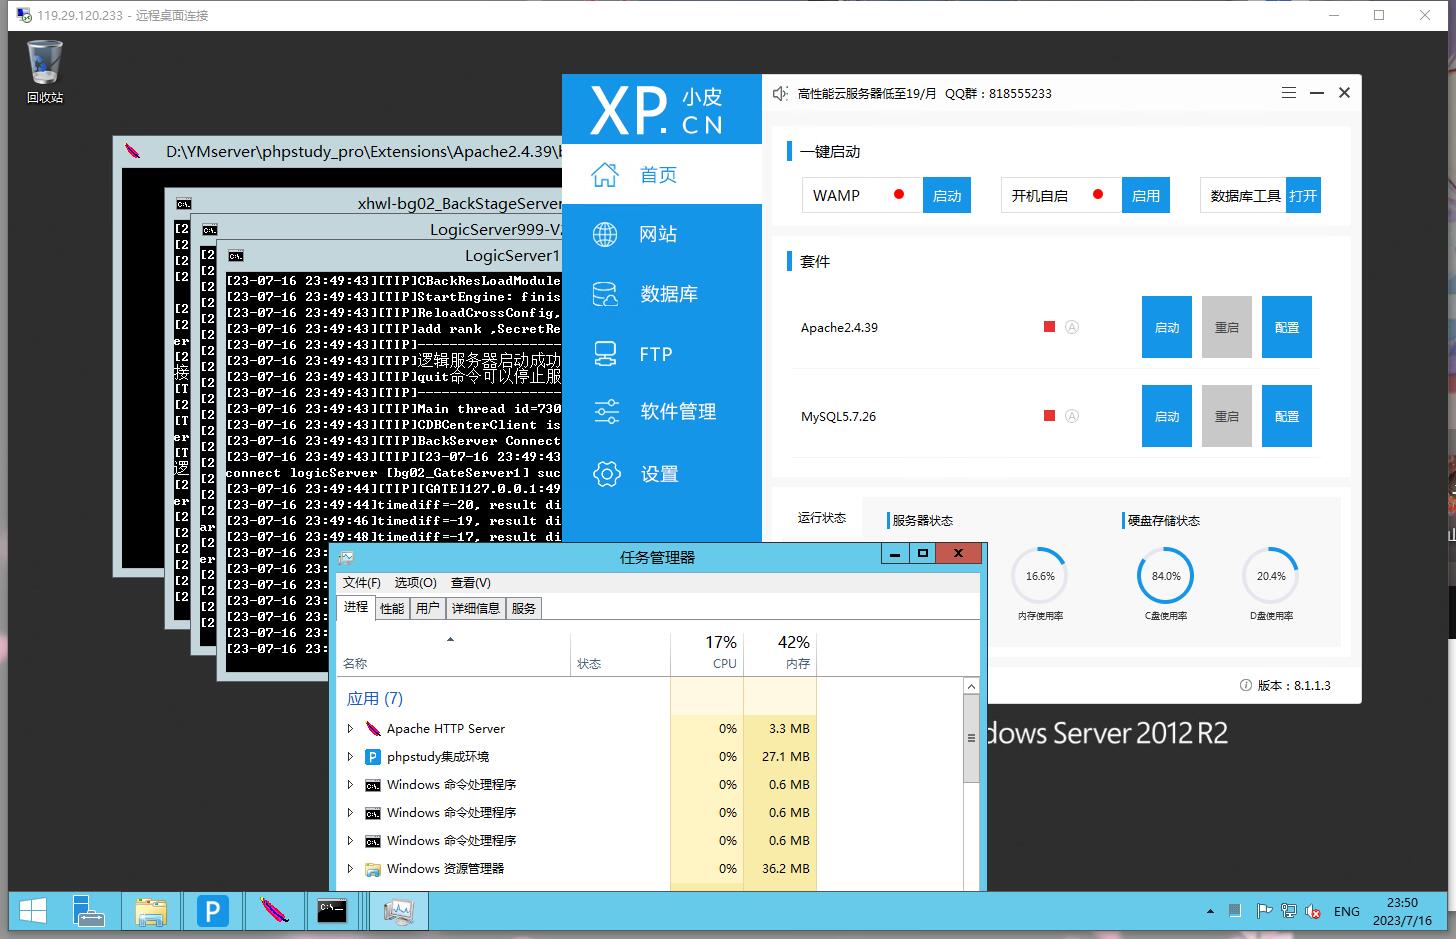This screenshot has width=1456, height=939.
Task: Click the muted volume tray icon
Action: 1313,911
